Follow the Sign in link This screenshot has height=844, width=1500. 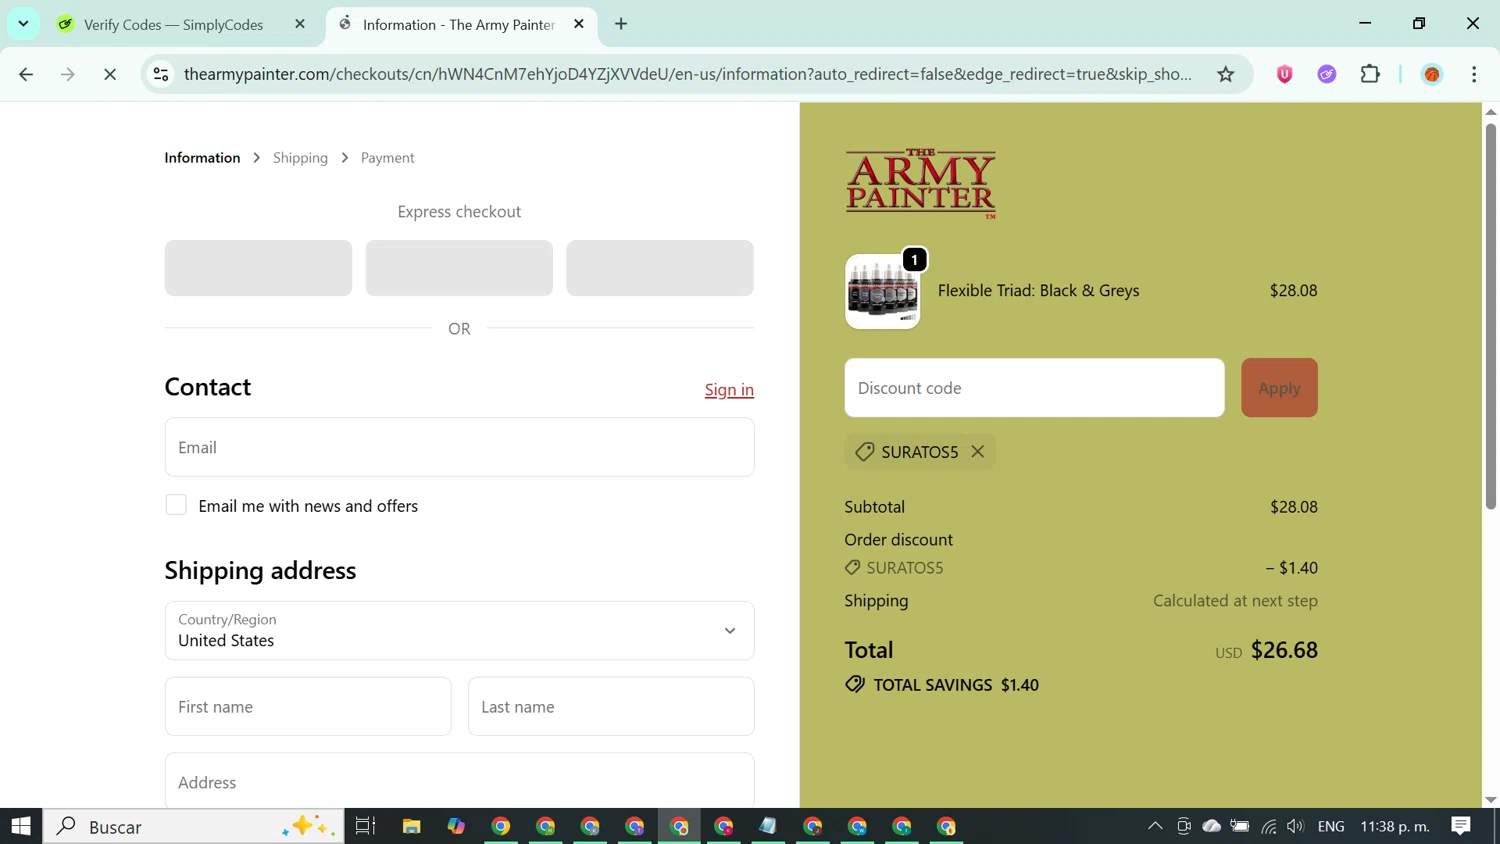(x=729, y=390)
